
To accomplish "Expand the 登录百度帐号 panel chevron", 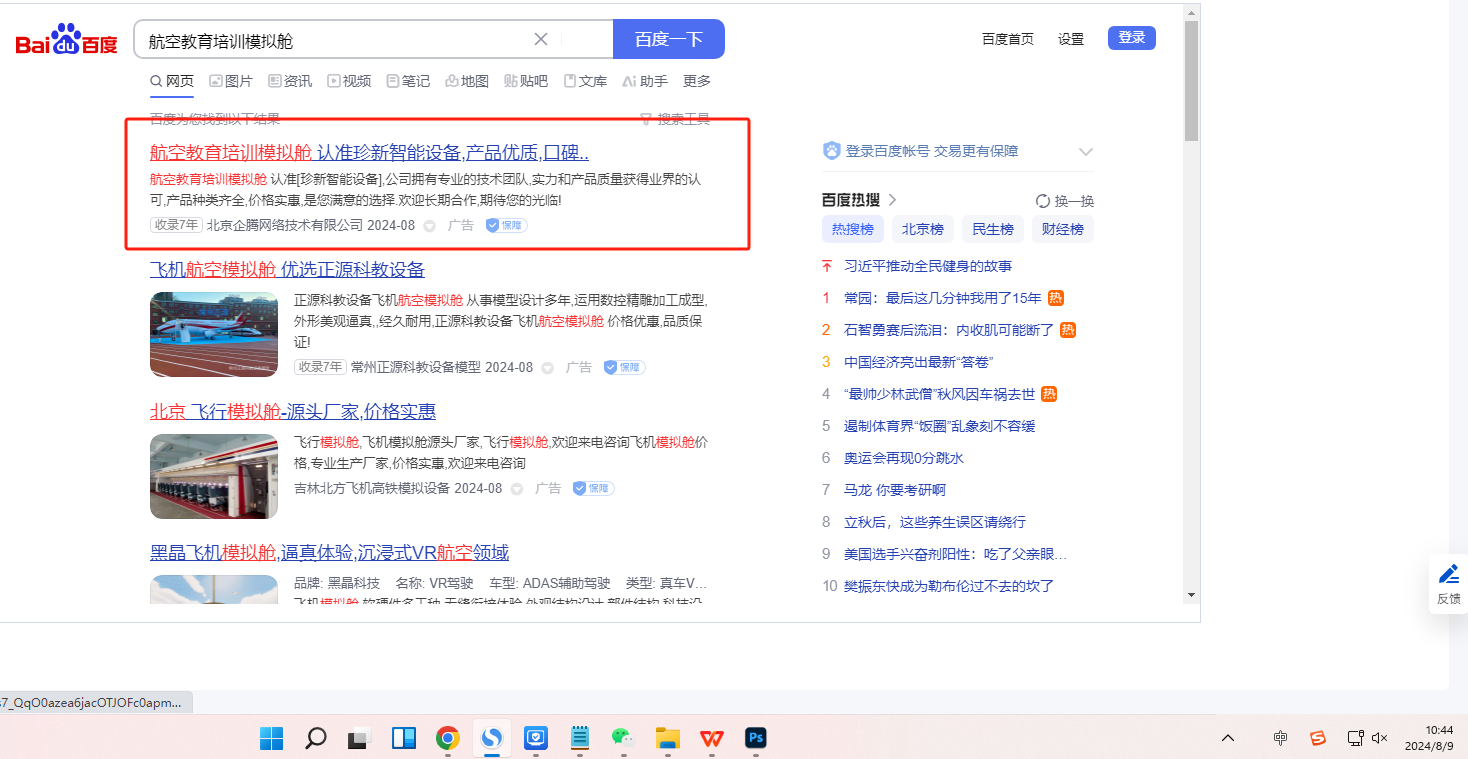I will 1085,152.
